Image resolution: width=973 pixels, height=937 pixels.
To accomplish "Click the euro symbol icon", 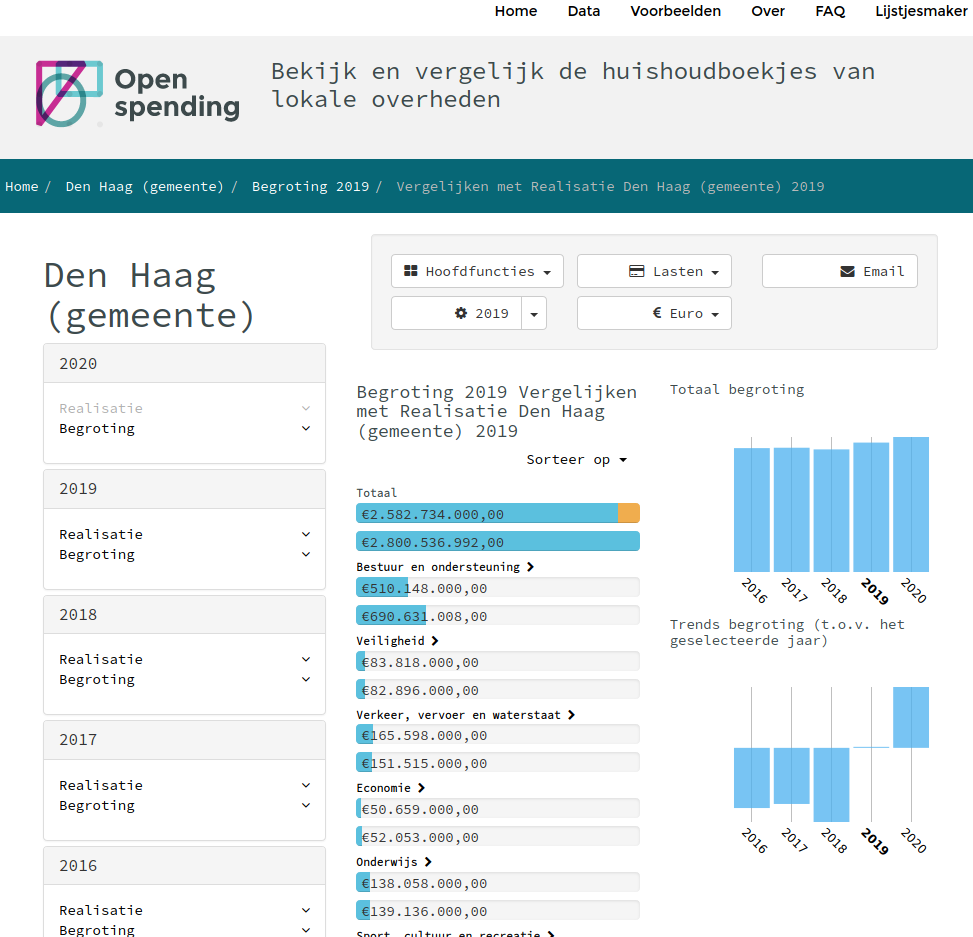I will pyautogui.click(x=657, y=313).
